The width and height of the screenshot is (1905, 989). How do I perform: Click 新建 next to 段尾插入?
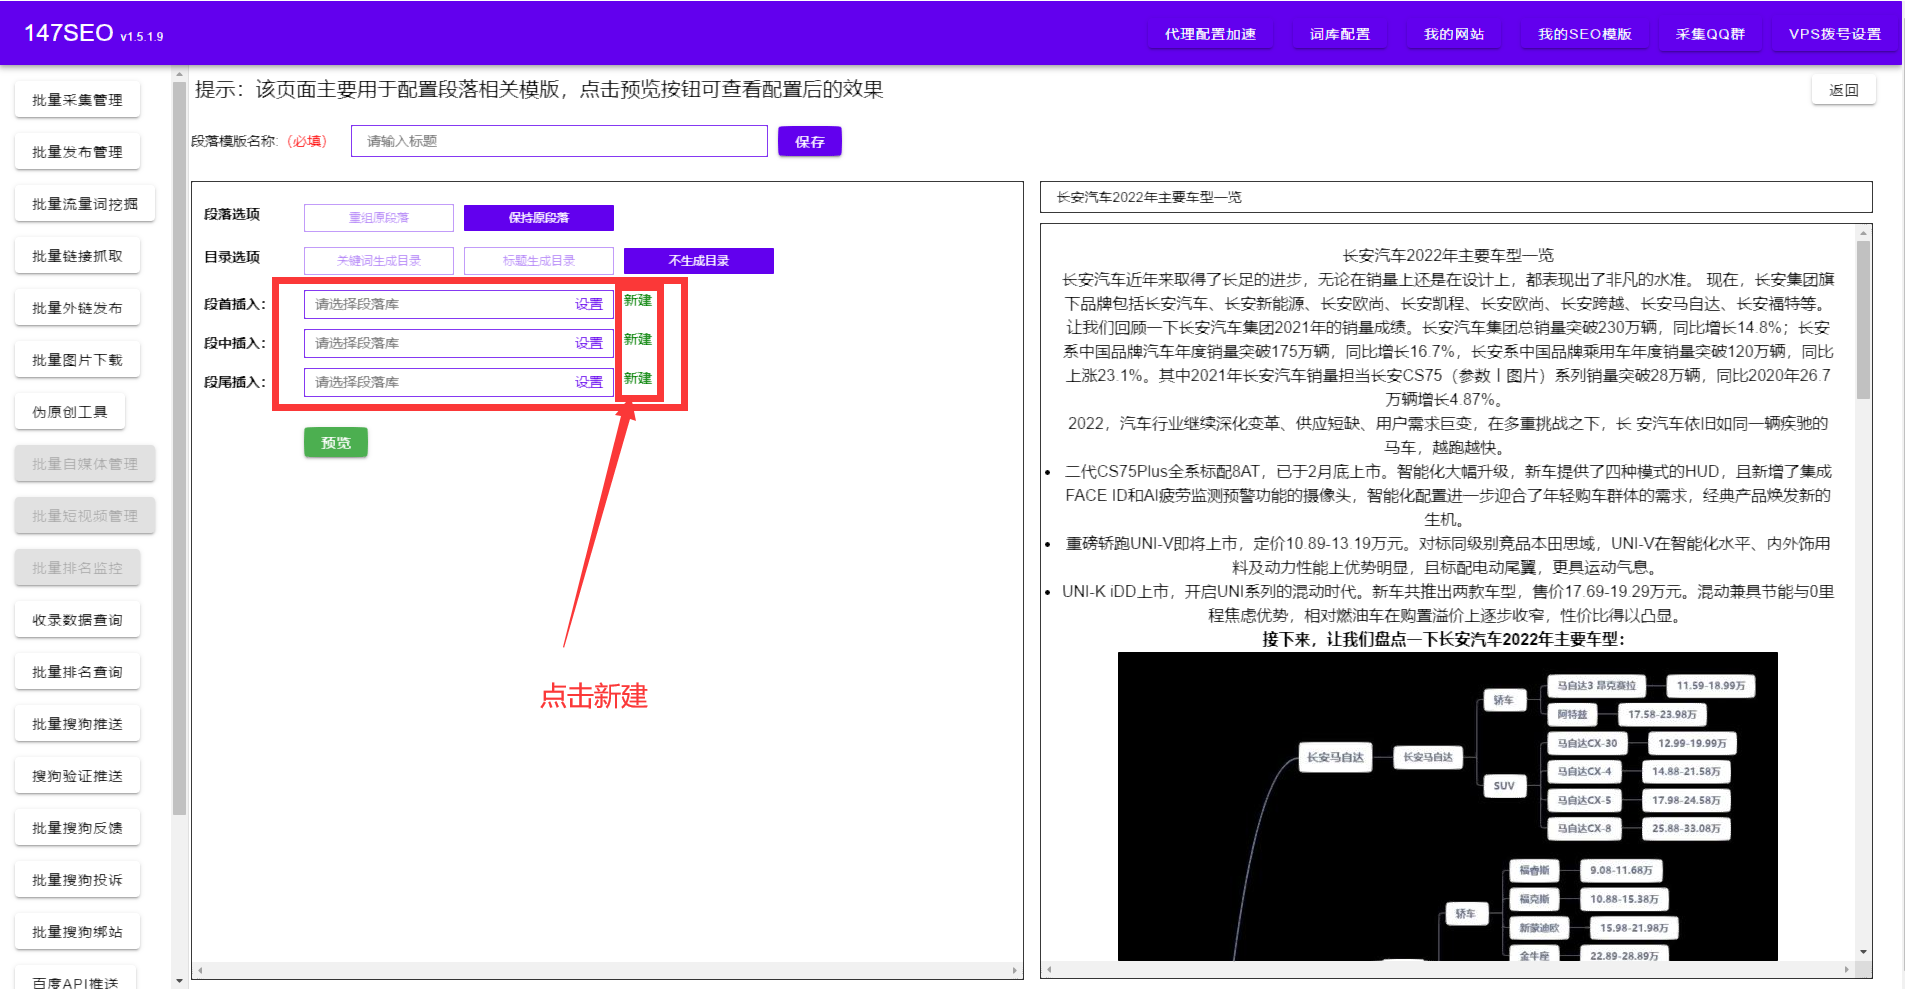pos(638,378)
